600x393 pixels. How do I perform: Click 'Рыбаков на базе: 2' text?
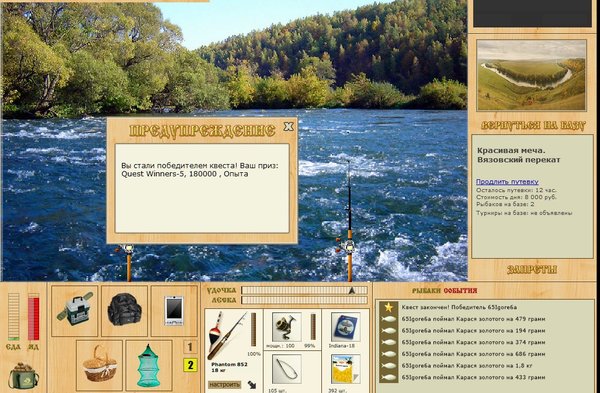(x=505, y=204)
